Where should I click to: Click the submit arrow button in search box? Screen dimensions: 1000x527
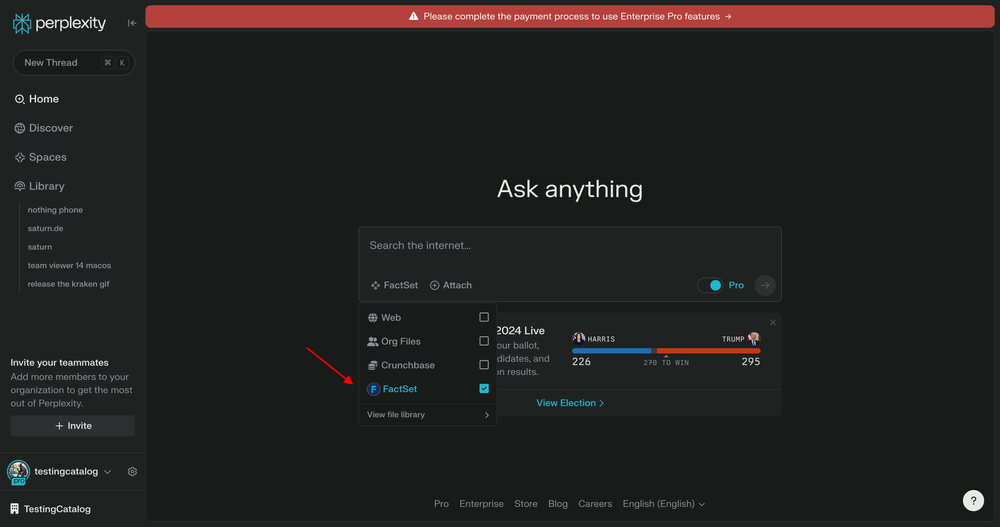(x=765, y=285)
